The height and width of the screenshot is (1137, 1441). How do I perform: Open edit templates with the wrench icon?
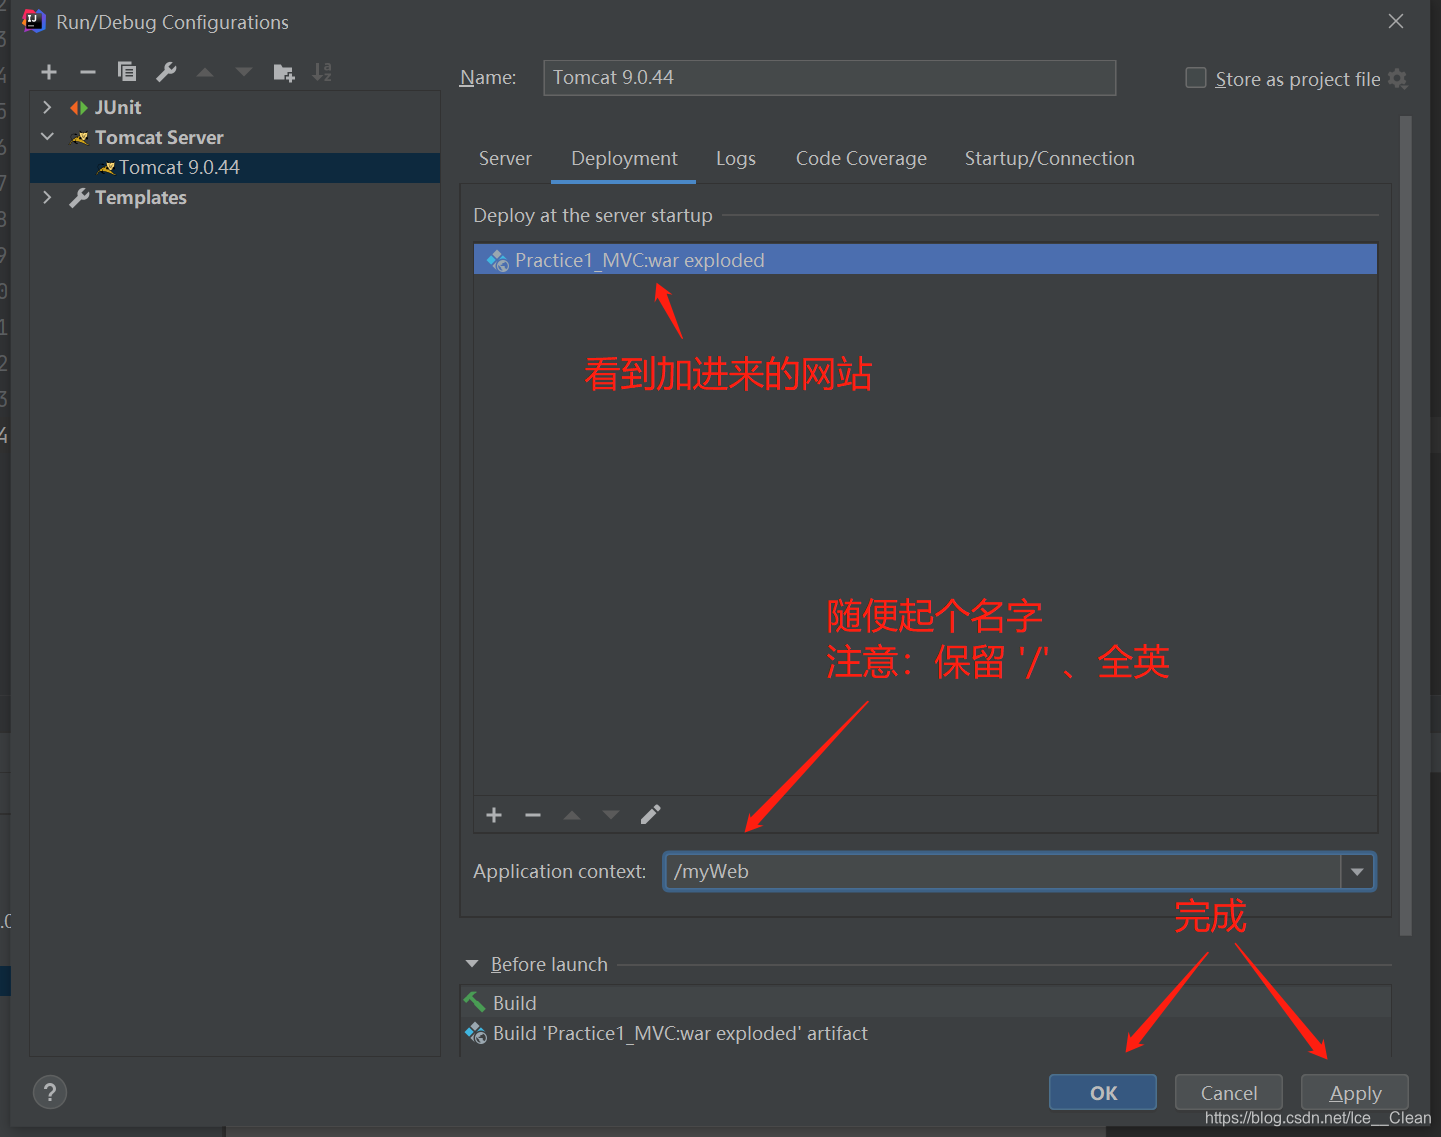click(x=165, y=71)
